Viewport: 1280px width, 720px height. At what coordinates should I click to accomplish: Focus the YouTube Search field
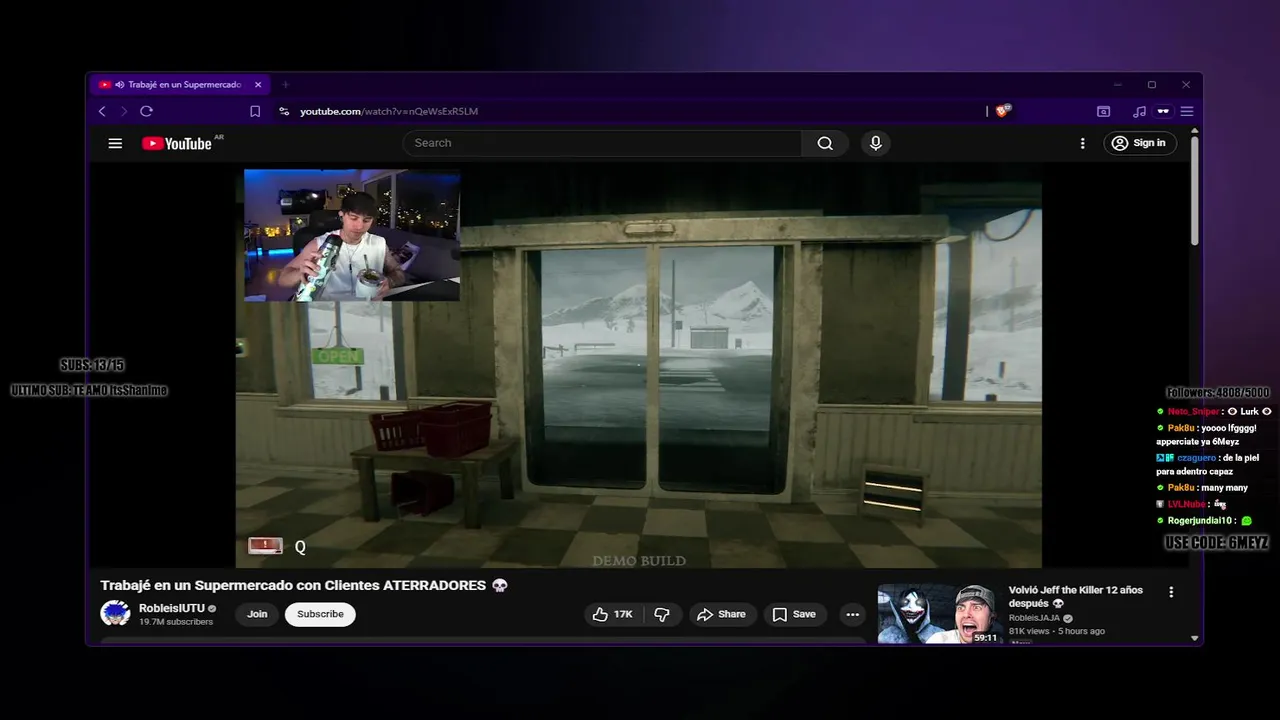[x=602, y=143]
